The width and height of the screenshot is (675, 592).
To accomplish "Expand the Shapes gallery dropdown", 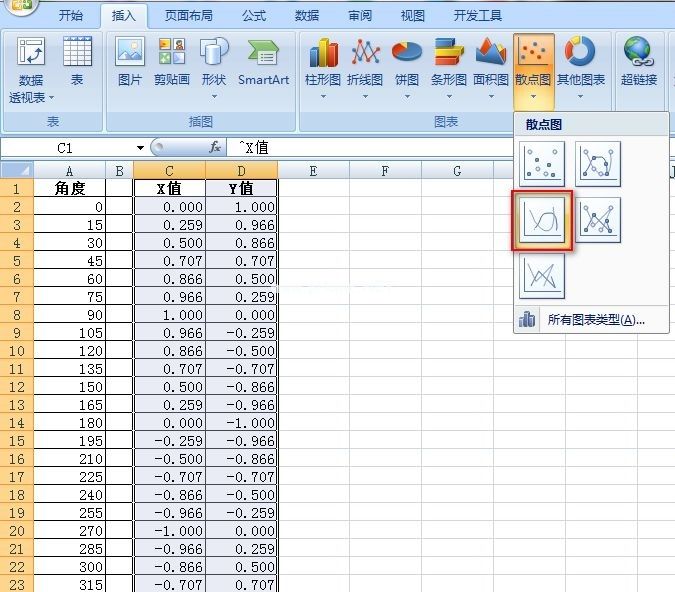I will [214, 68].
